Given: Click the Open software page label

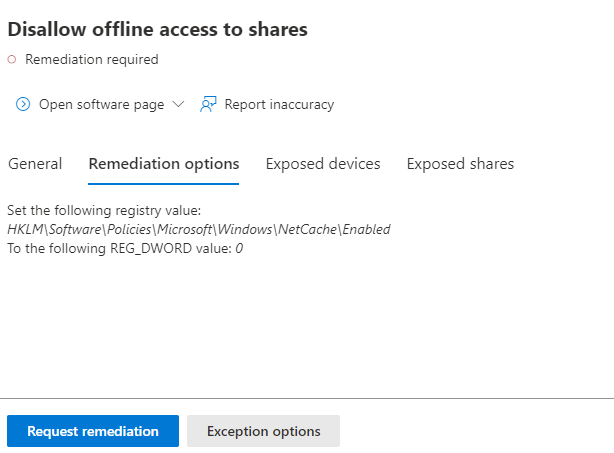Looking at the screenshot, I should [101, 105].
